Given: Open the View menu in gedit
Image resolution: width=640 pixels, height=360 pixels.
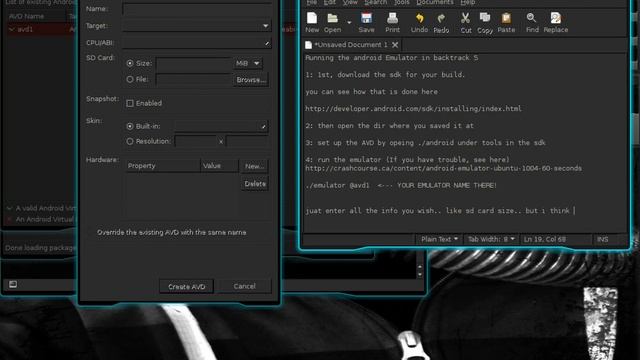Looking at the screenshot, I should pyautogui.click(x=350, y=2).
